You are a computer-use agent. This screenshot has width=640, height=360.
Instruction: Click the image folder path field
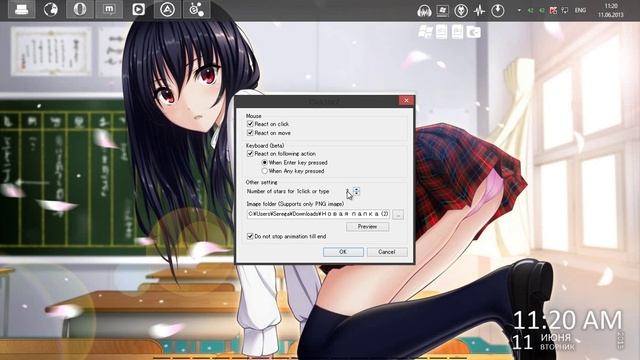pyautogui.click(x=318, y=214)
